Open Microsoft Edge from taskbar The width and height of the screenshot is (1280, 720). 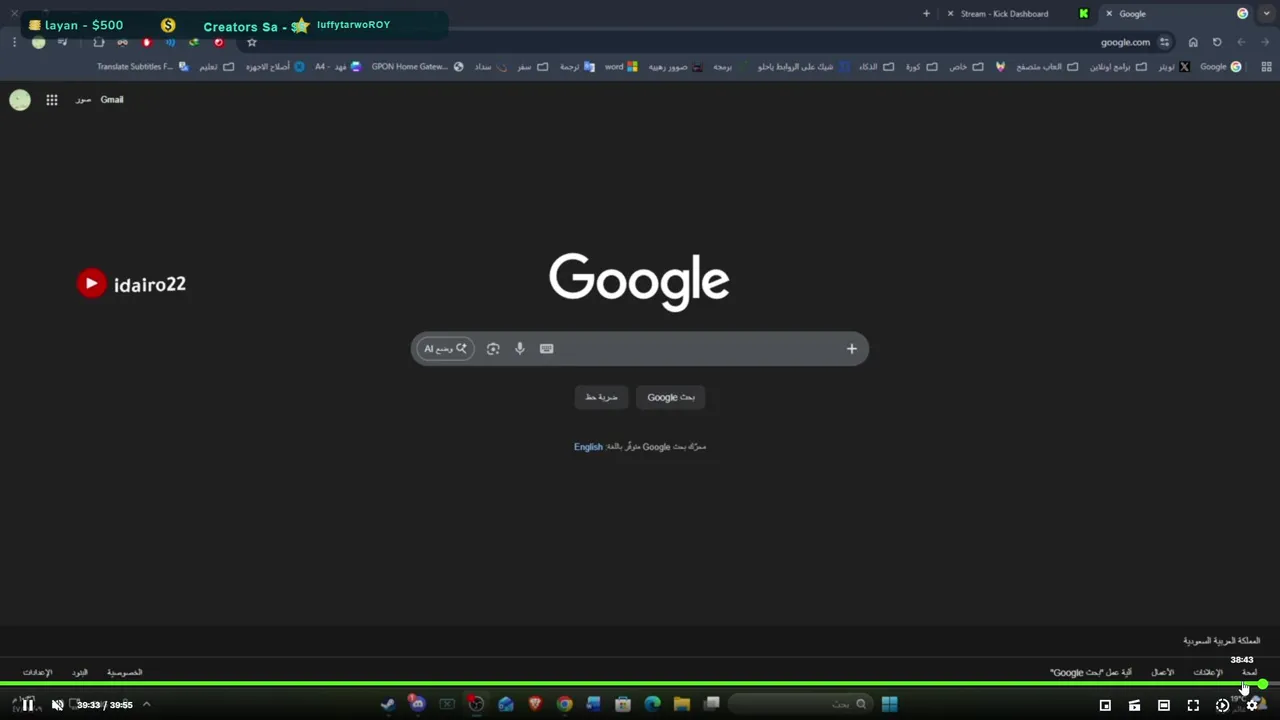(653, 704)
